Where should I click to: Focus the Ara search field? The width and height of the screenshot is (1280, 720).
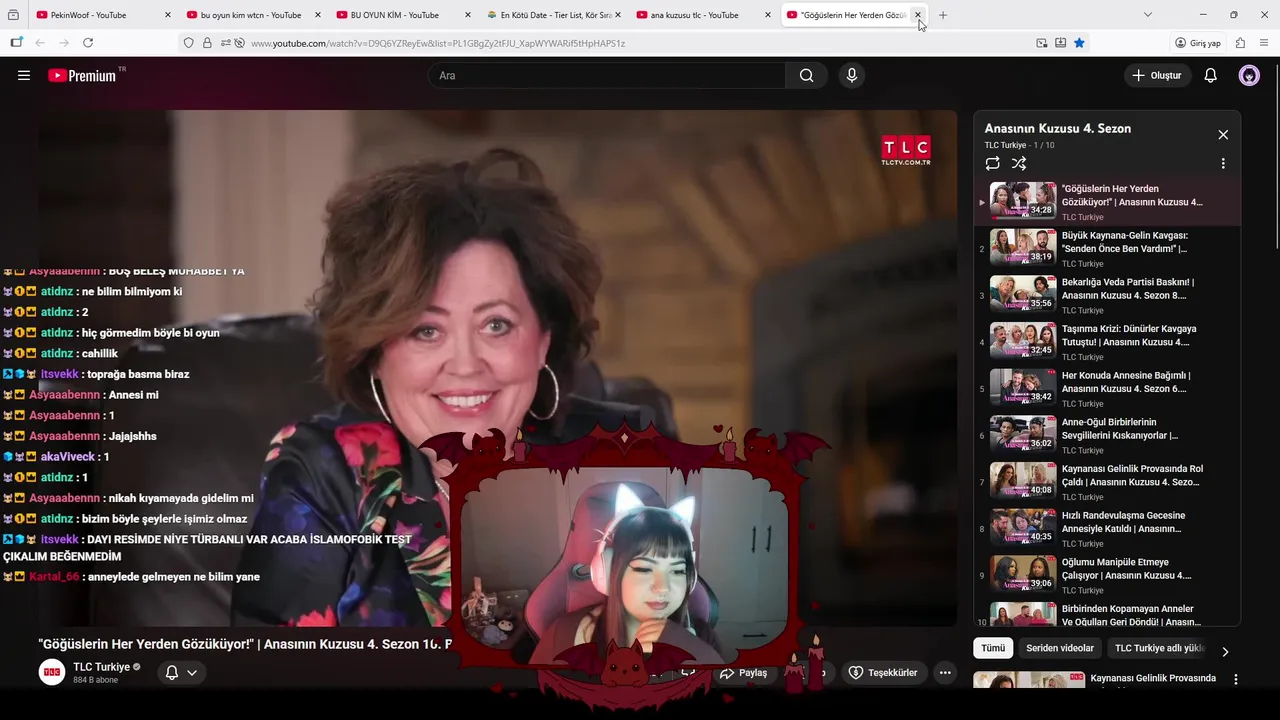coord(609,75)
